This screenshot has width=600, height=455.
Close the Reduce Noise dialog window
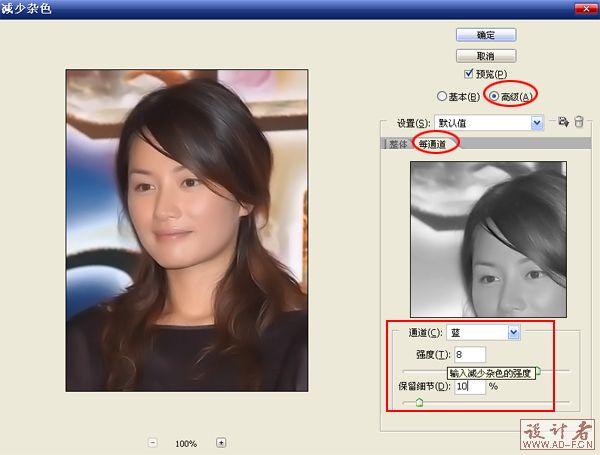(587, 8)
